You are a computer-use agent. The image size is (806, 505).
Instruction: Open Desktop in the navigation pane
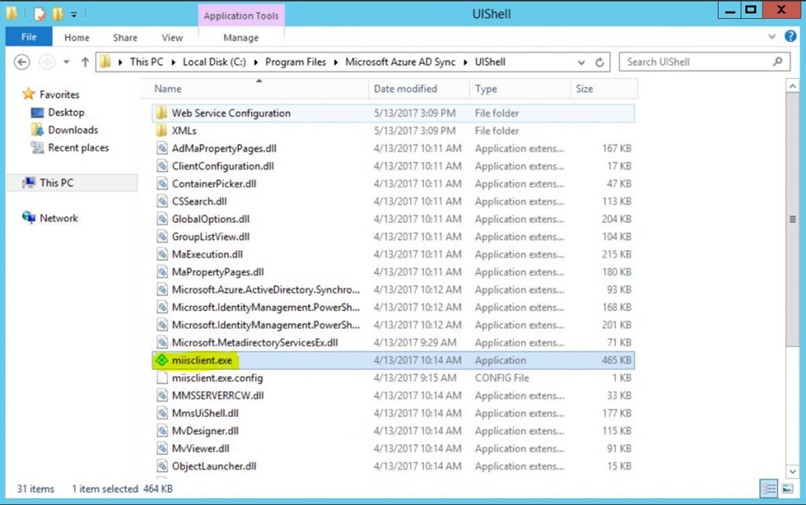tap(66, 112)
